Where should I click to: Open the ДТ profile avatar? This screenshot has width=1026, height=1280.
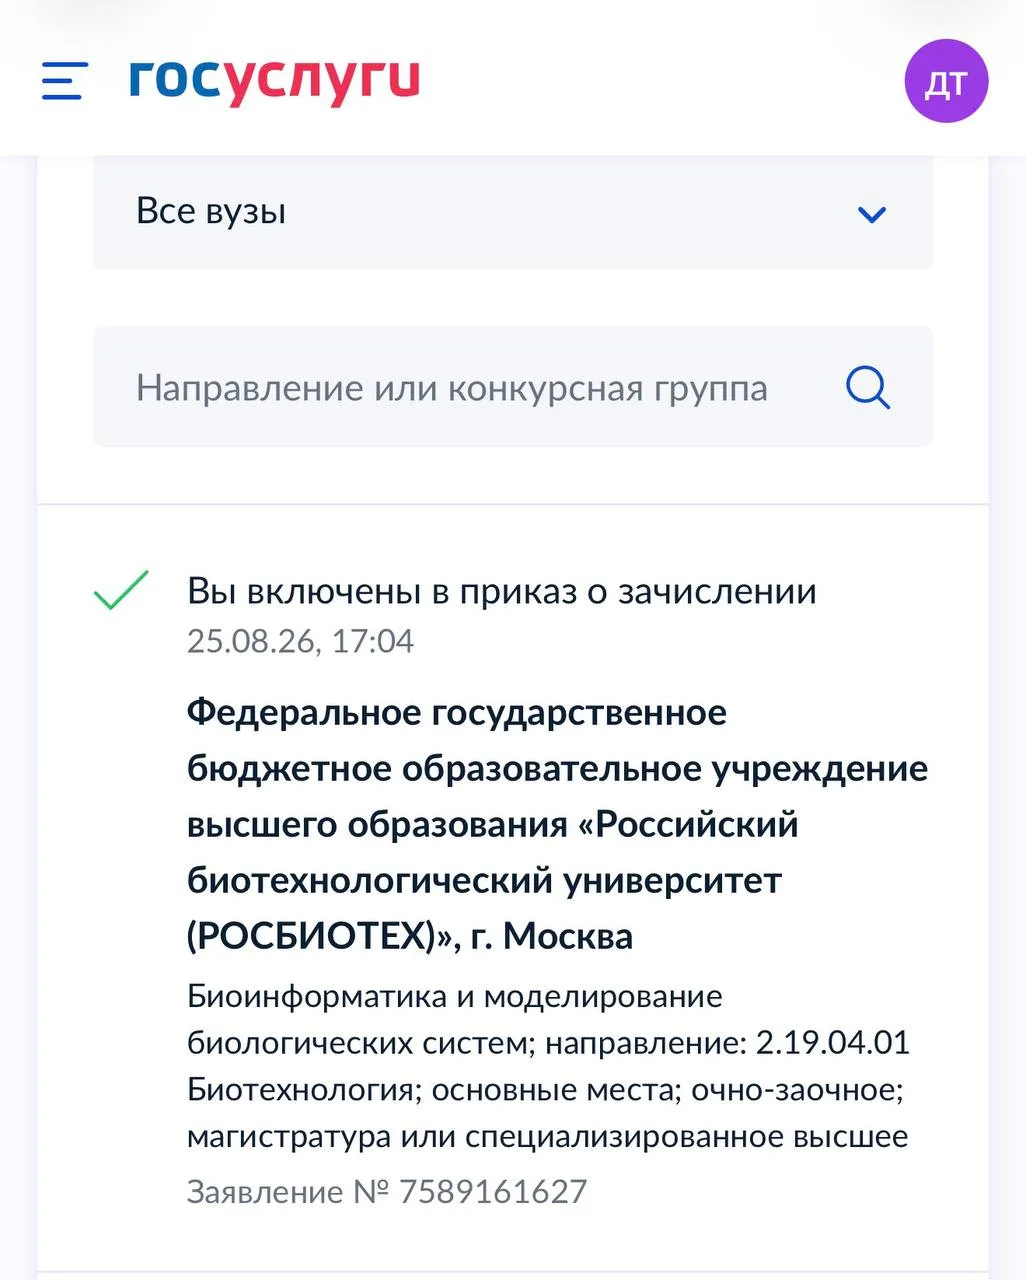click(946, 82)
